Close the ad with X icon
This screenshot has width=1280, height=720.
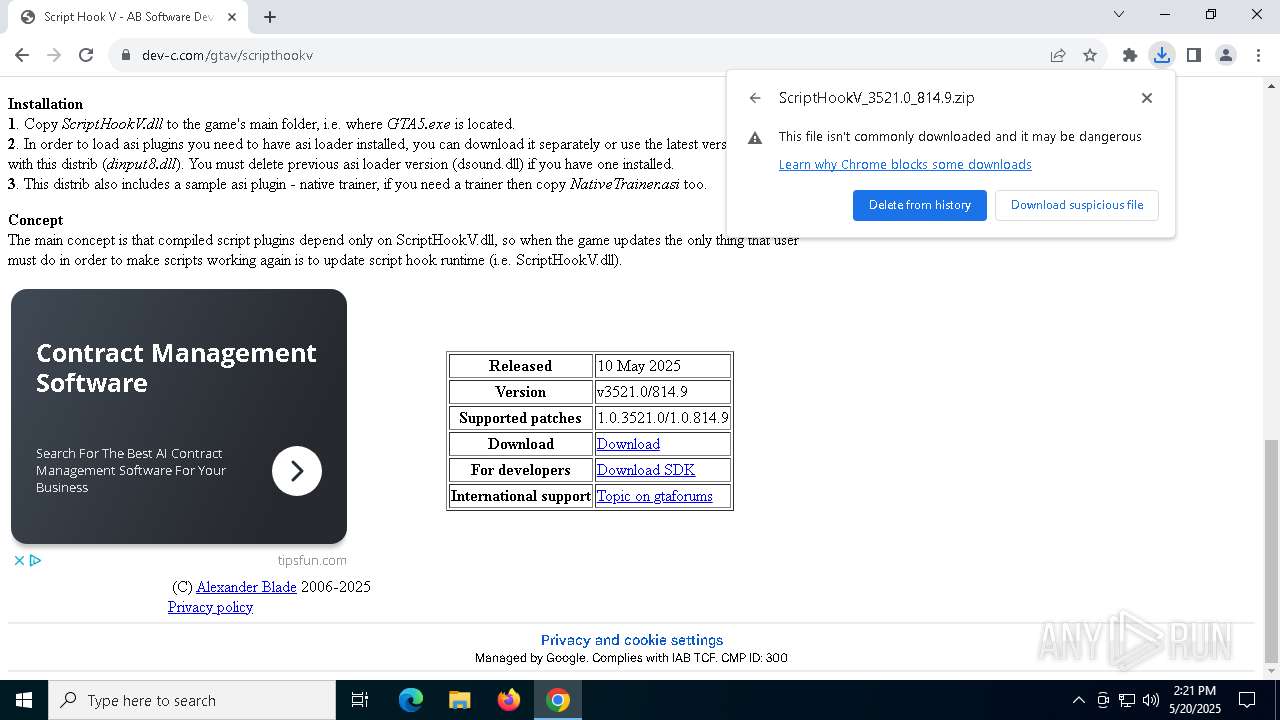pyautogui.click(x=19, y=560)
